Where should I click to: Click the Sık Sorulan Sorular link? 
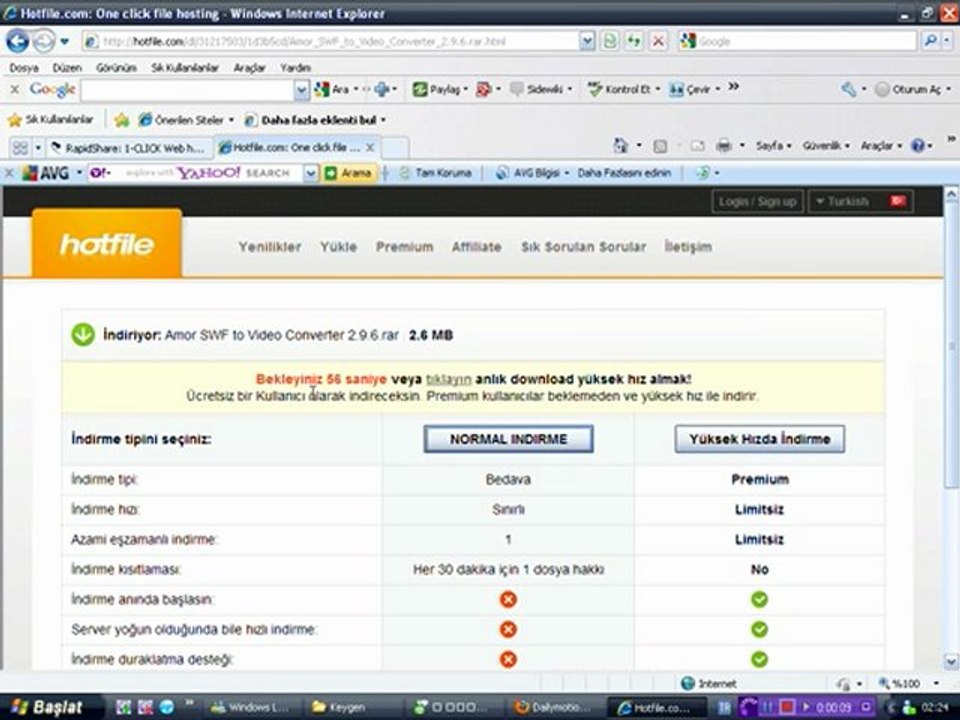[583, 247]
